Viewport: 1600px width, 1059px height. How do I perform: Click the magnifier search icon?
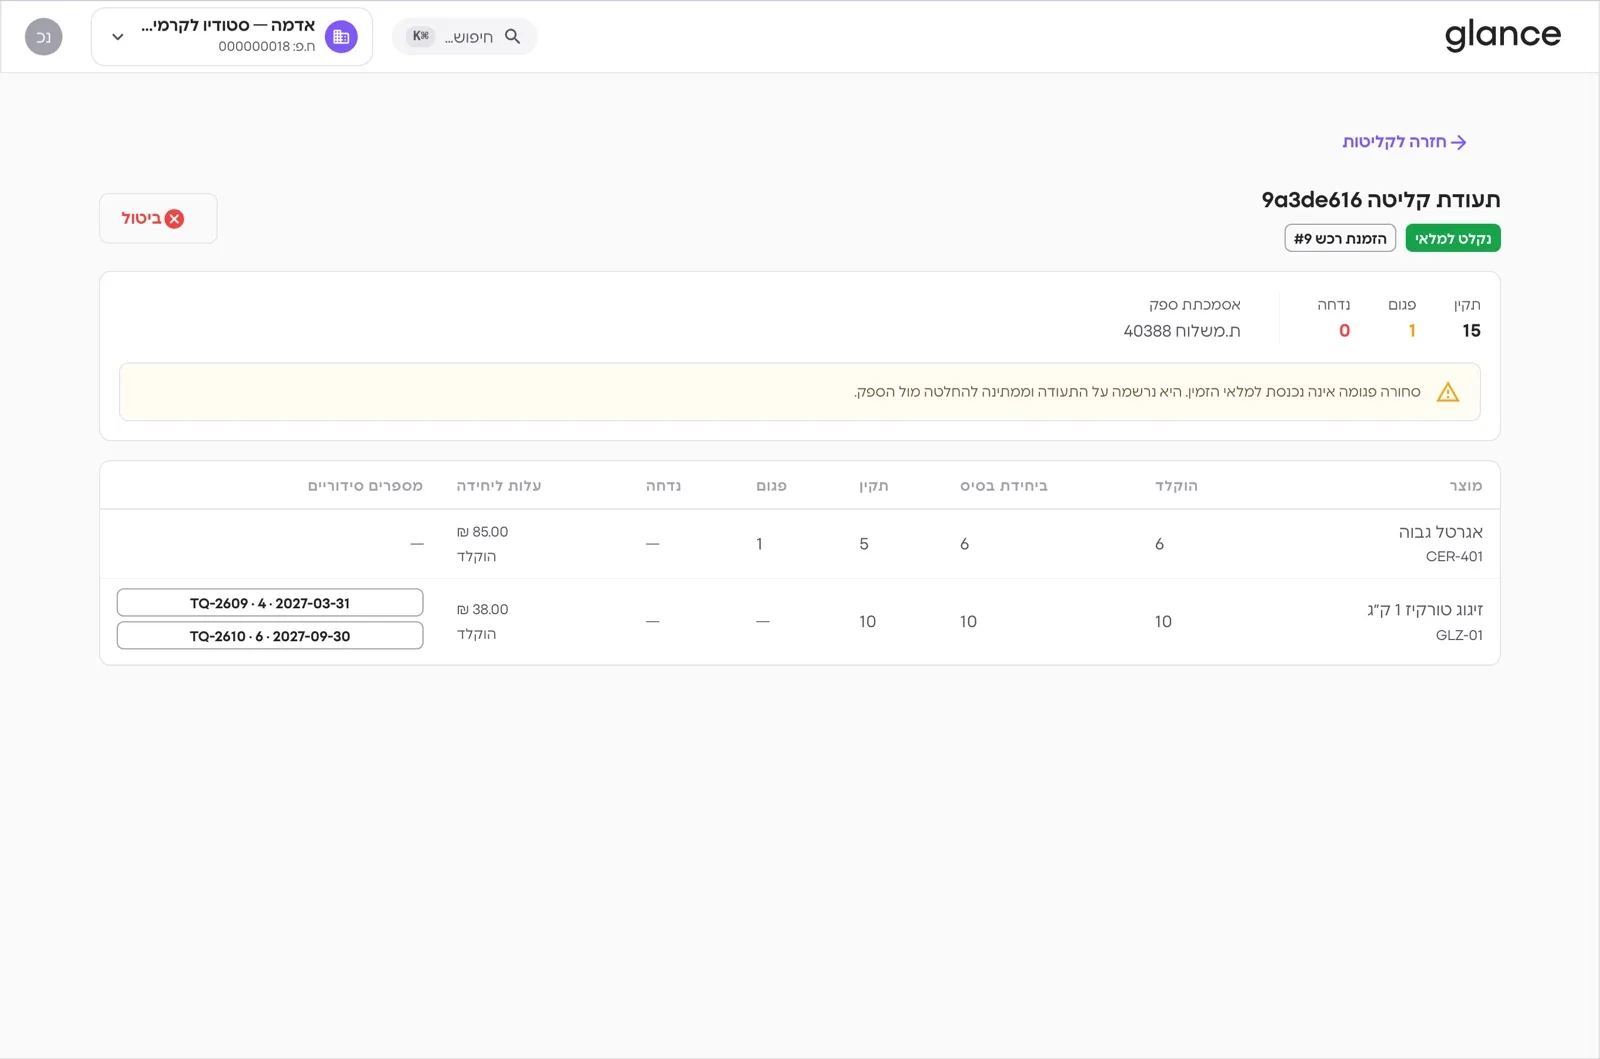(x=512, y=36)
